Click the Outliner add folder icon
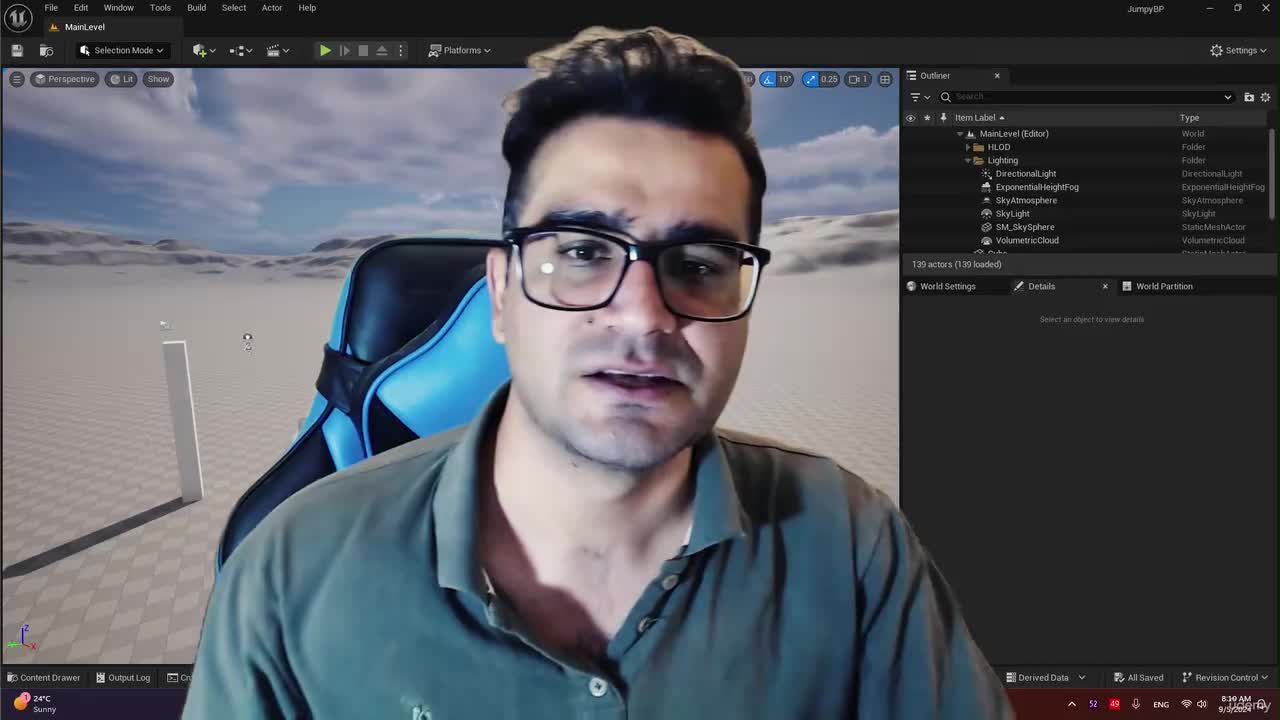The width and height of the screenshot is (1280, 720). [x=1249, y=97]
